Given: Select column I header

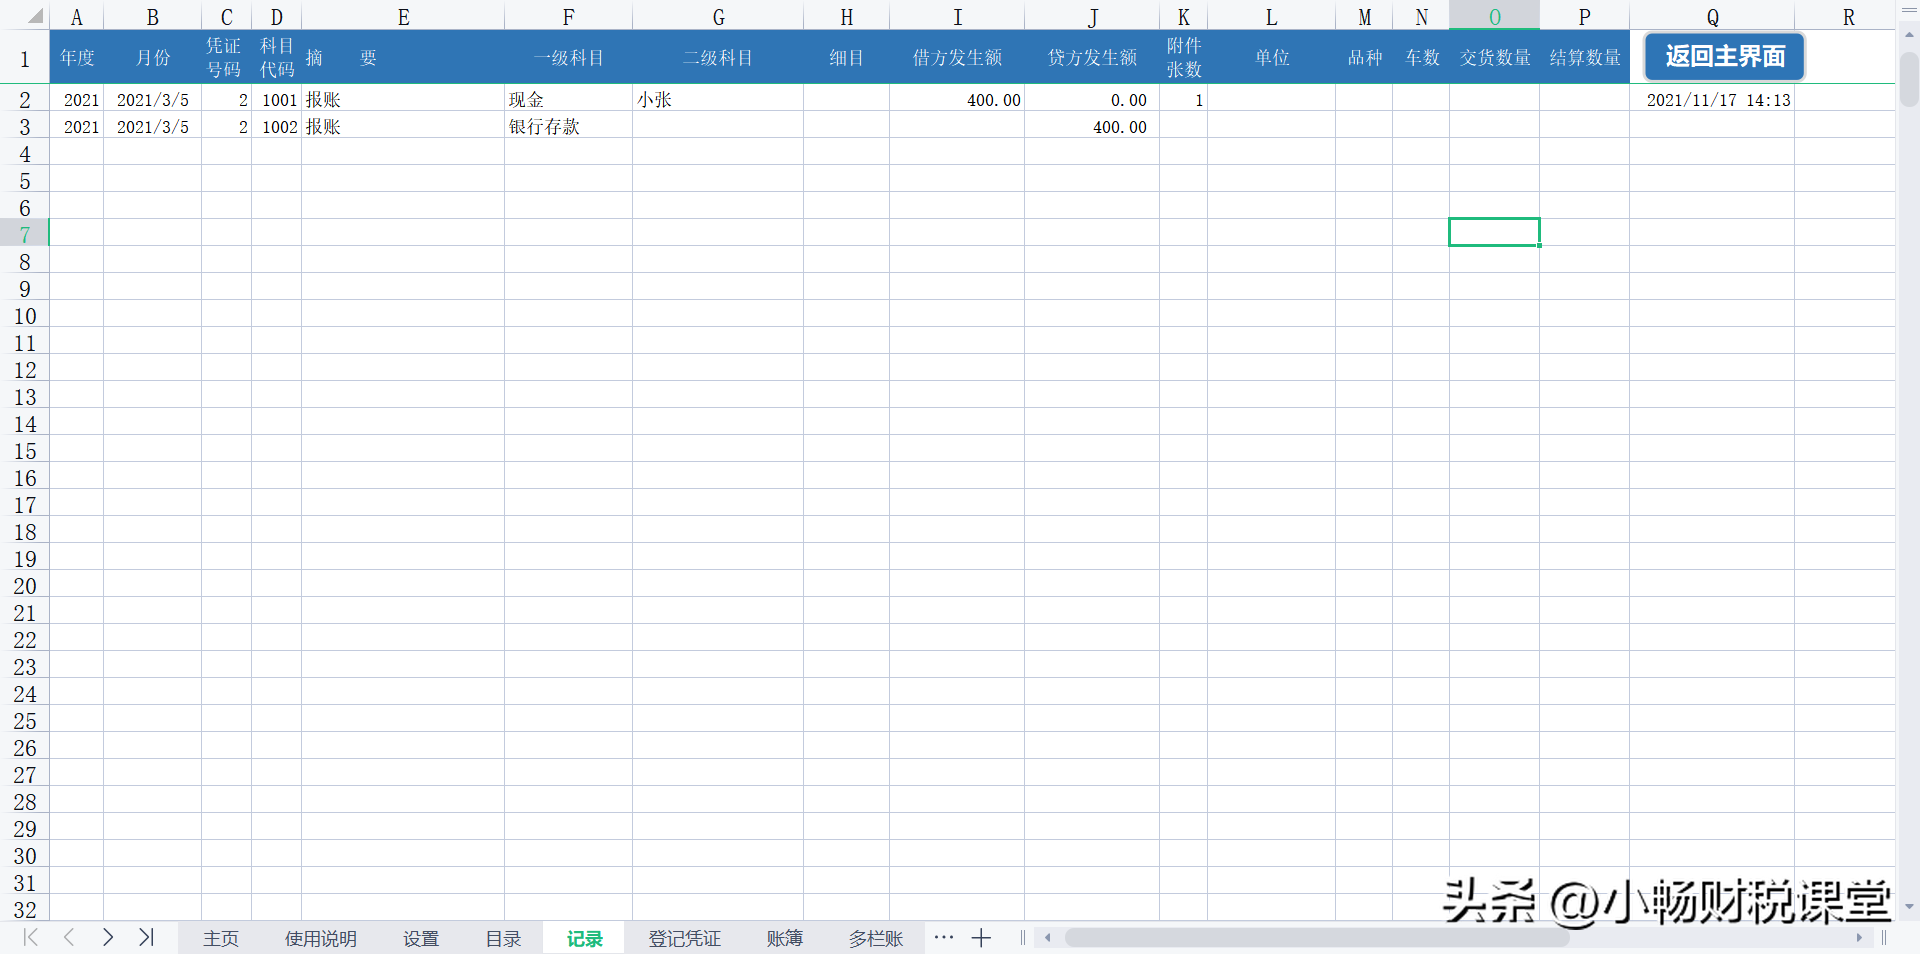Looking at the screenshot, I should [957, 17].
